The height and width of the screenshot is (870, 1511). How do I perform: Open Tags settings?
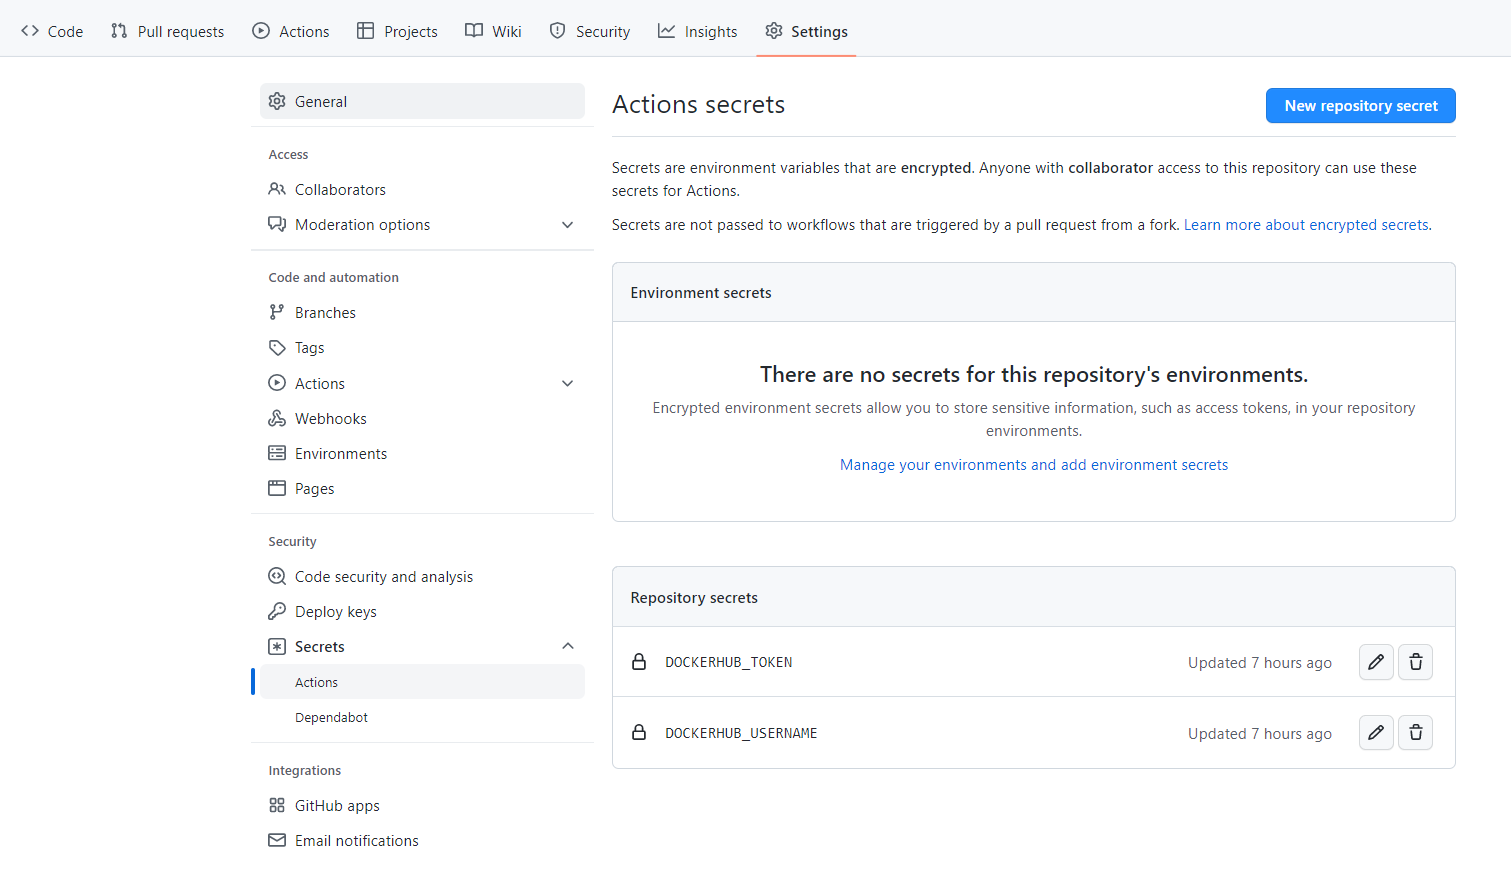point(422,347)
